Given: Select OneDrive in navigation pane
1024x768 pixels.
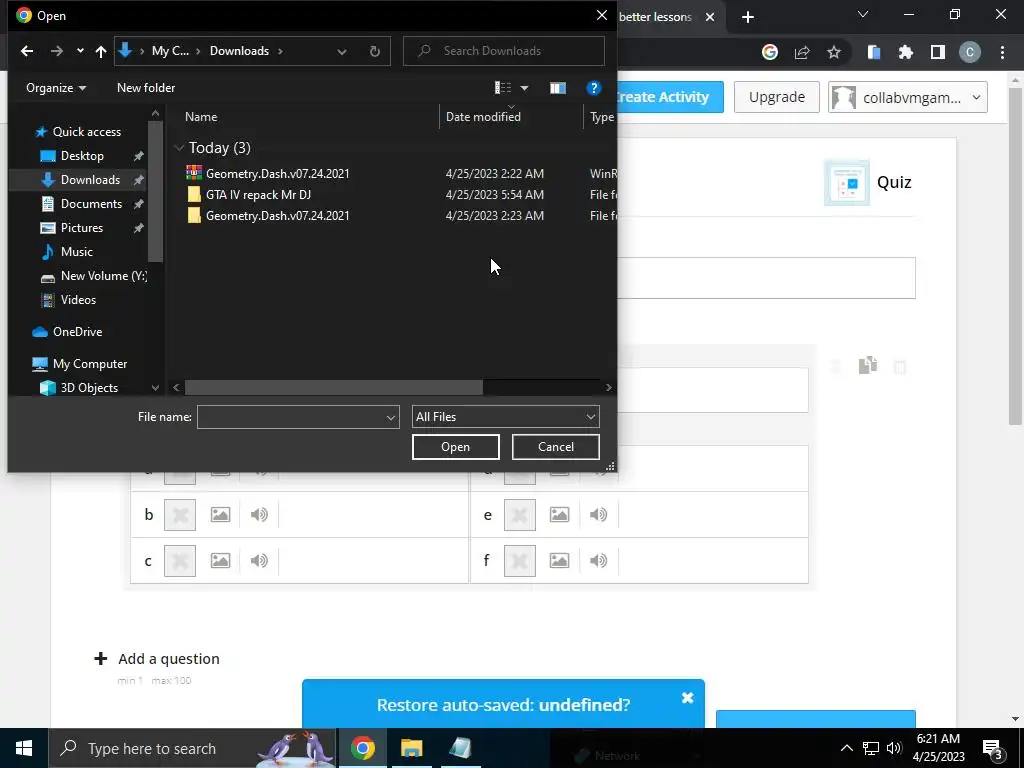Looking at the screenshot, I should pyautogui.click(x=77, y=332).
